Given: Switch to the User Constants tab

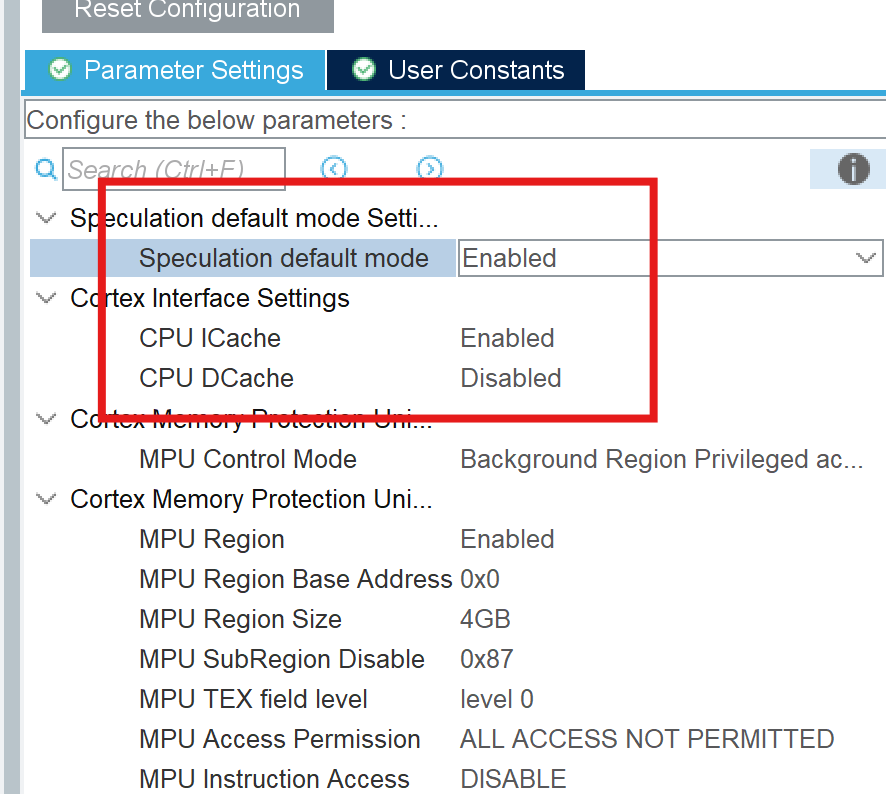Looking at the screenshot, I should tap(455, 70).
